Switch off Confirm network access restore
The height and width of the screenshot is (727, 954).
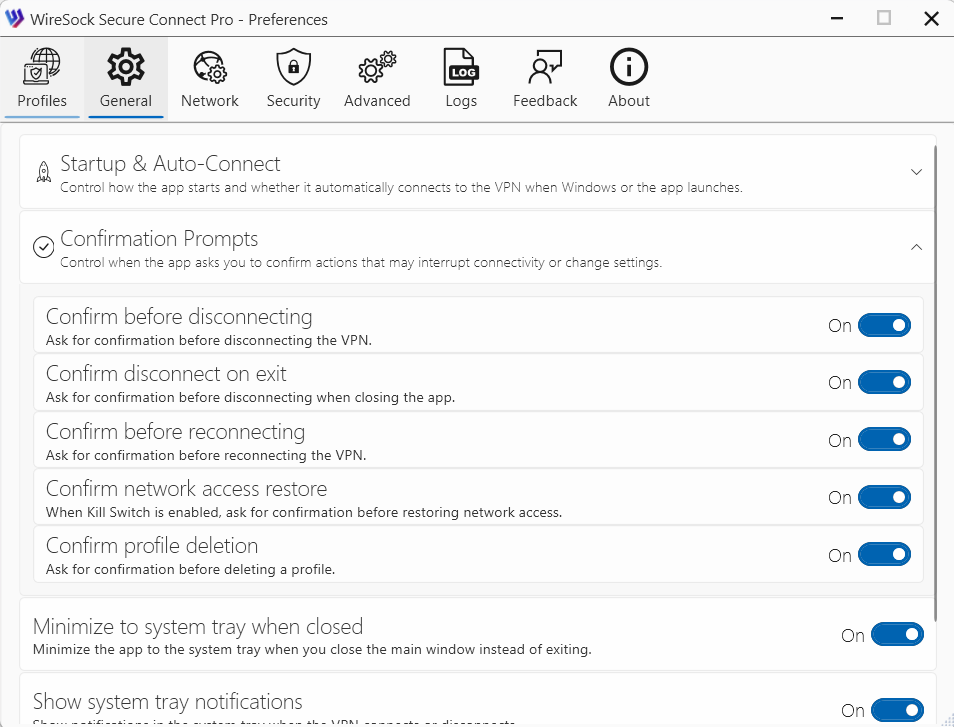[884, 497]
